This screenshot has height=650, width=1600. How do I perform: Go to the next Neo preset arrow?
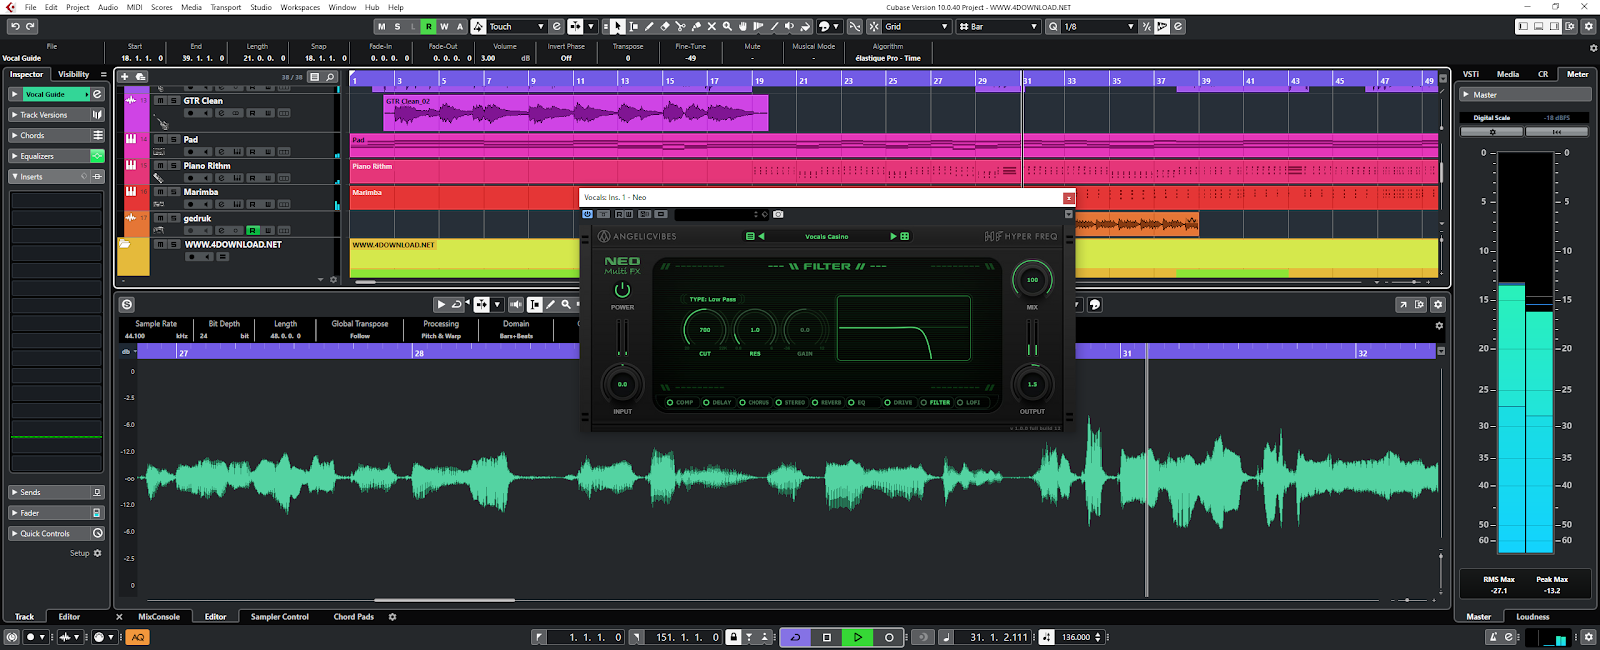[x=893, y=237]
